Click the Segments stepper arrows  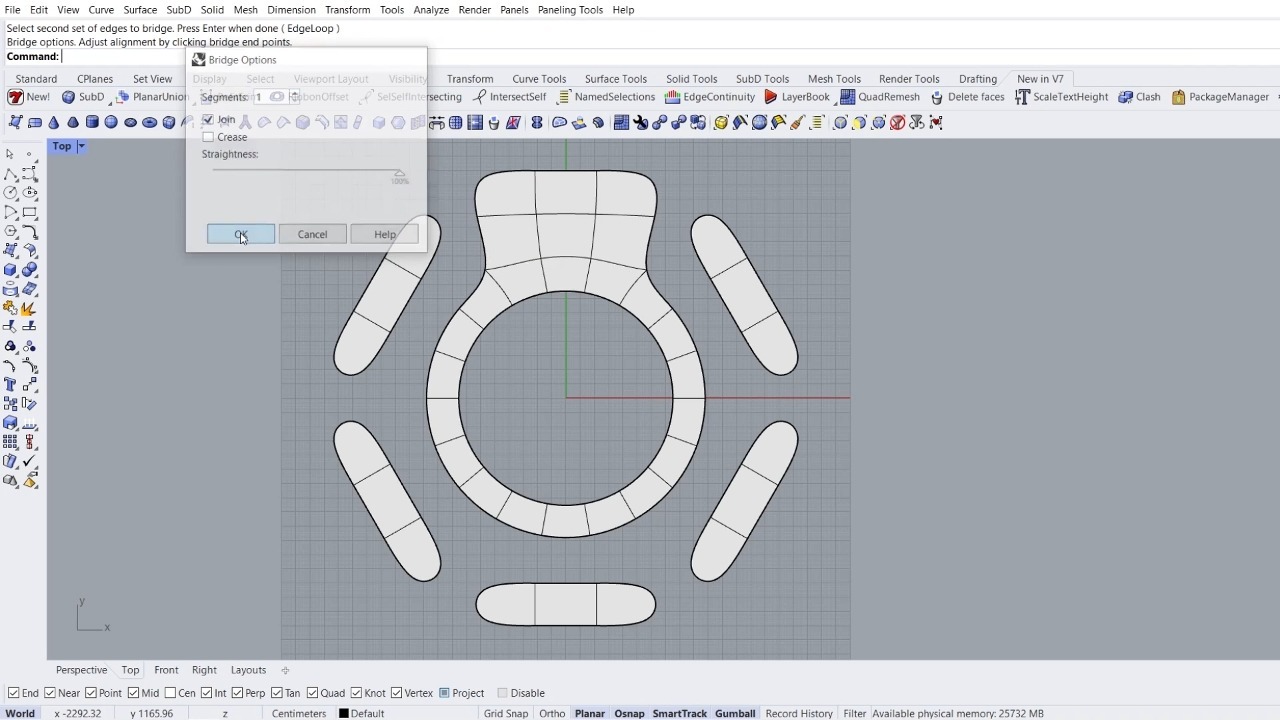(294, 97)
